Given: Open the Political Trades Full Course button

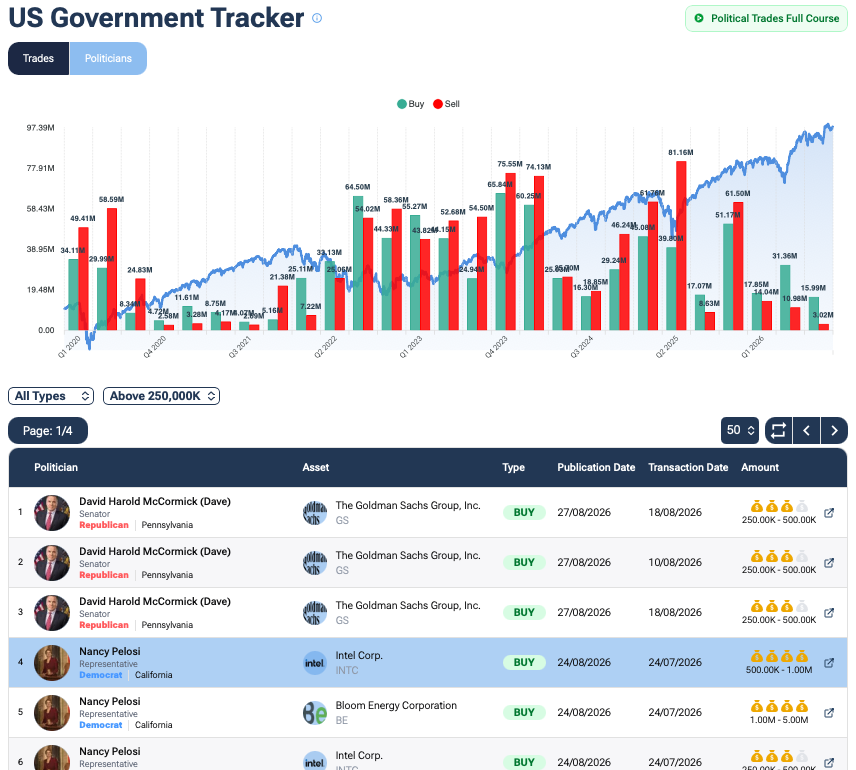Looking at the screenshot, I should tap(766, 19).
